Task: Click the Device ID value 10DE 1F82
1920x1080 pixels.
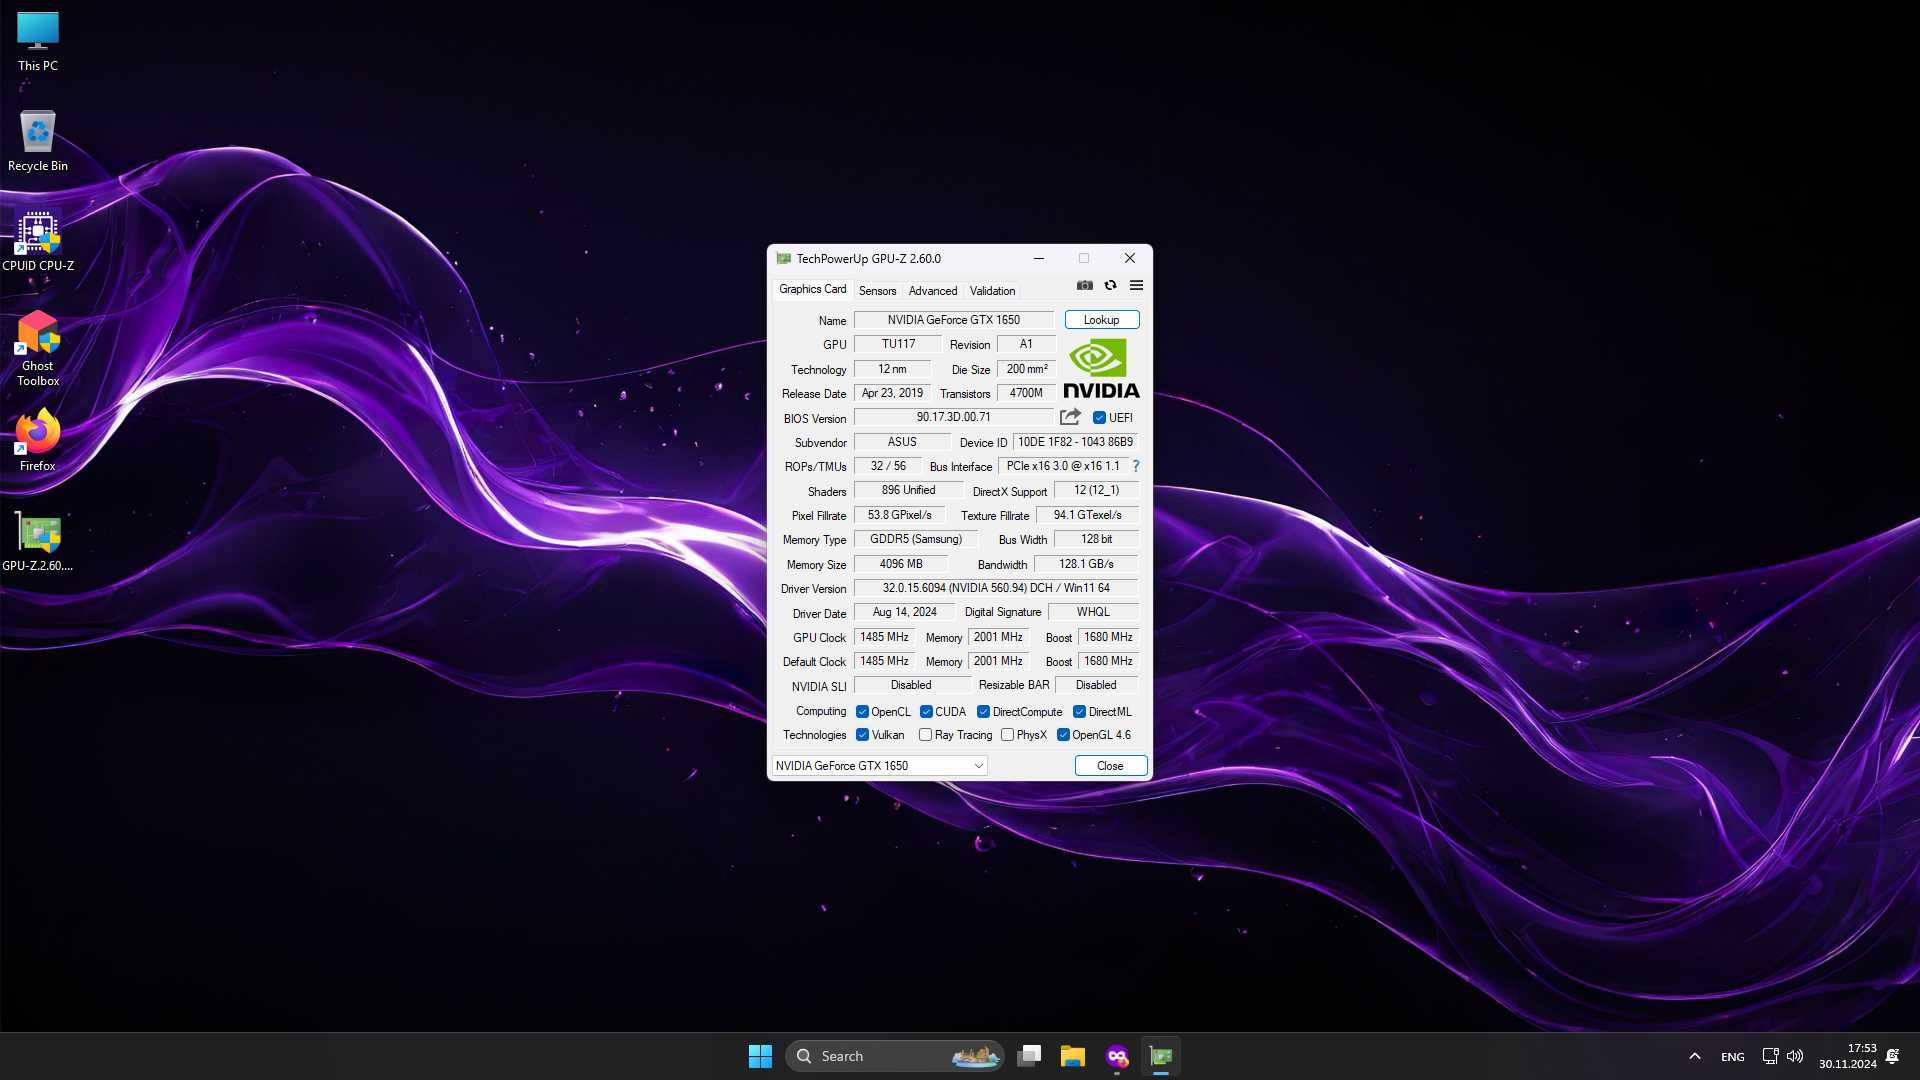Action: click(1075, 442)
